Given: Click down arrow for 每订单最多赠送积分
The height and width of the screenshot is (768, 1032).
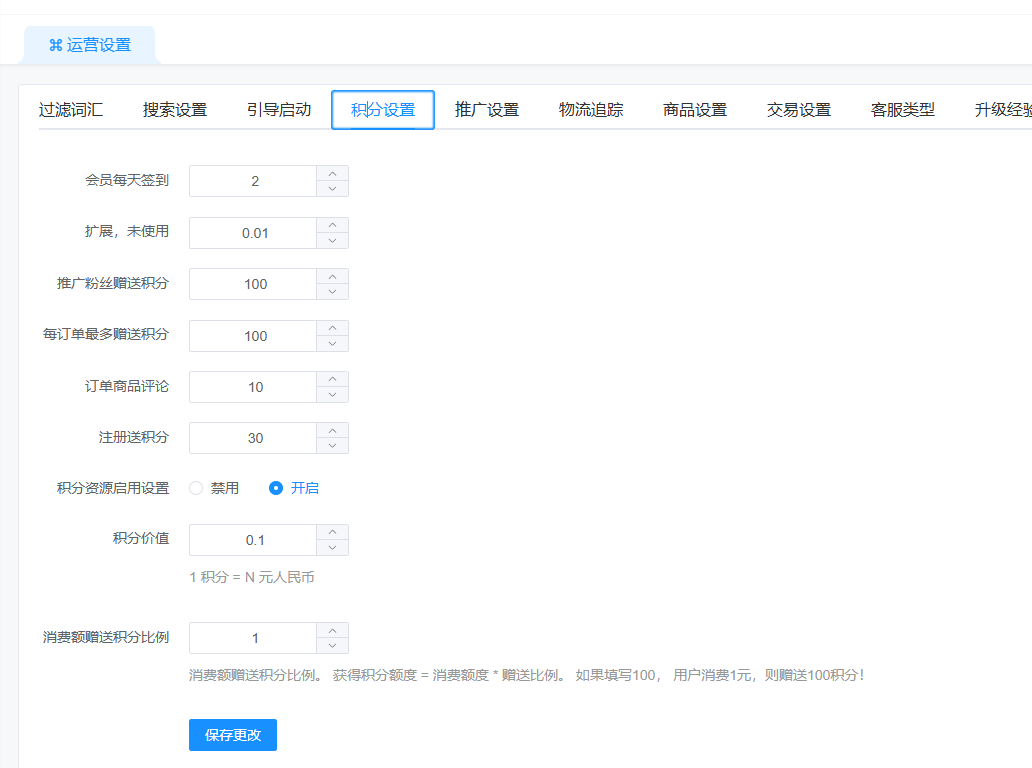Looking at the screenshot, I should [332, 343].
